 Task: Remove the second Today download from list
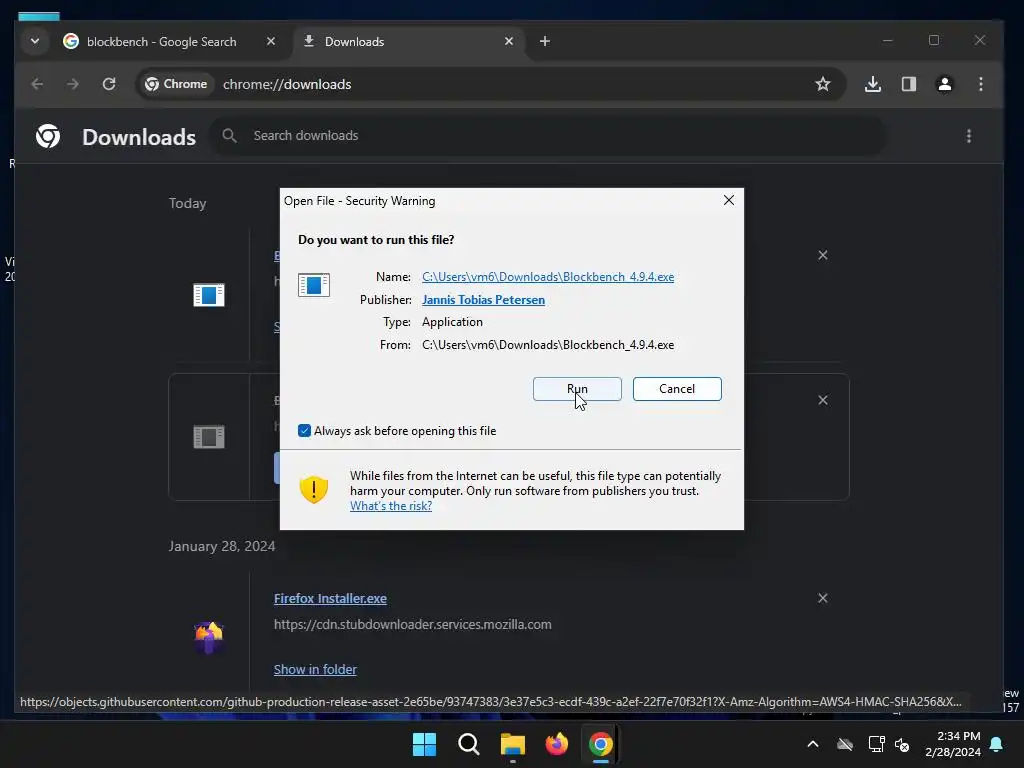[x=823, y=400]
